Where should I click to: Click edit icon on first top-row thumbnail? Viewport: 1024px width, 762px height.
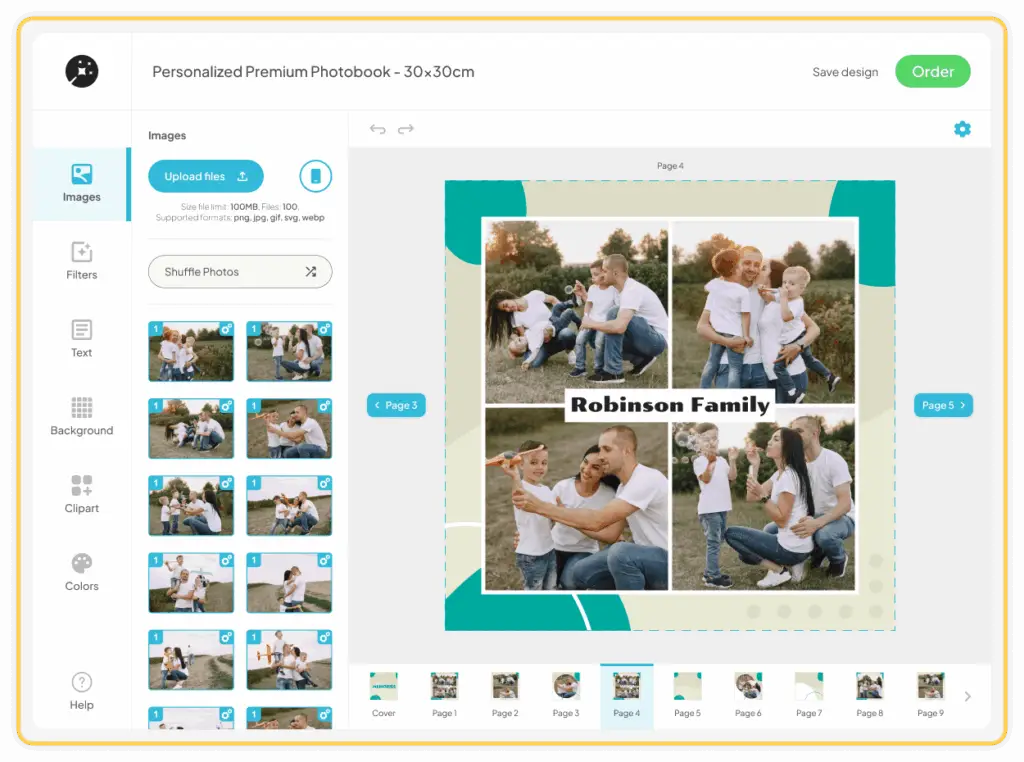(226, 329)
